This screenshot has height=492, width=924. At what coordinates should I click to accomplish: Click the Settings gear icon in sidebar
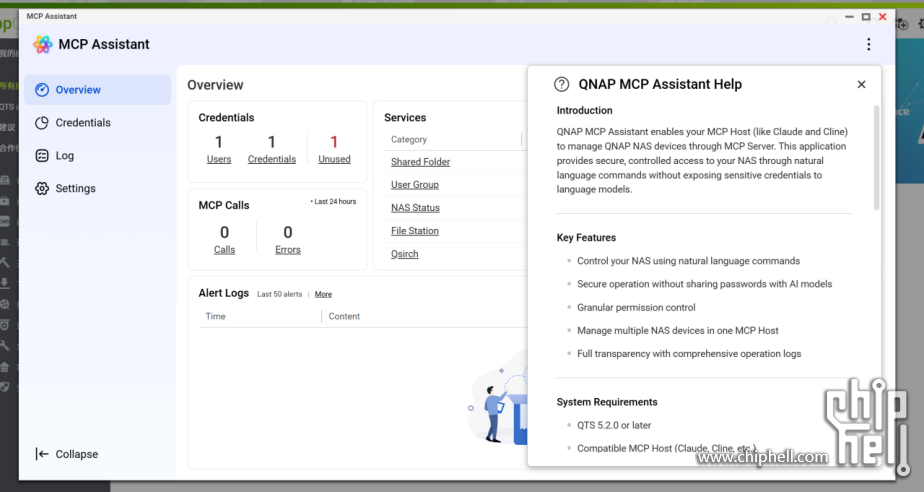[42, 189]
